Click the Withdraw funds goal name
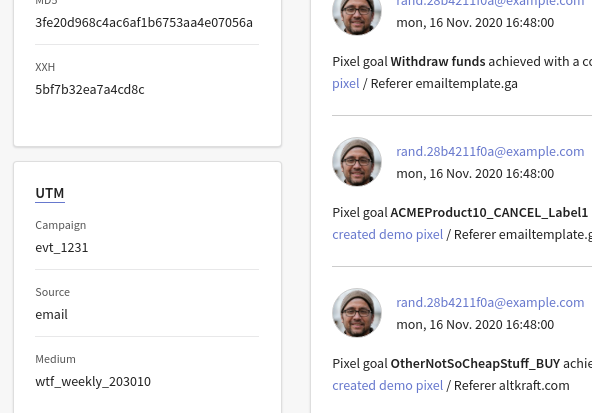 point(438,61)
